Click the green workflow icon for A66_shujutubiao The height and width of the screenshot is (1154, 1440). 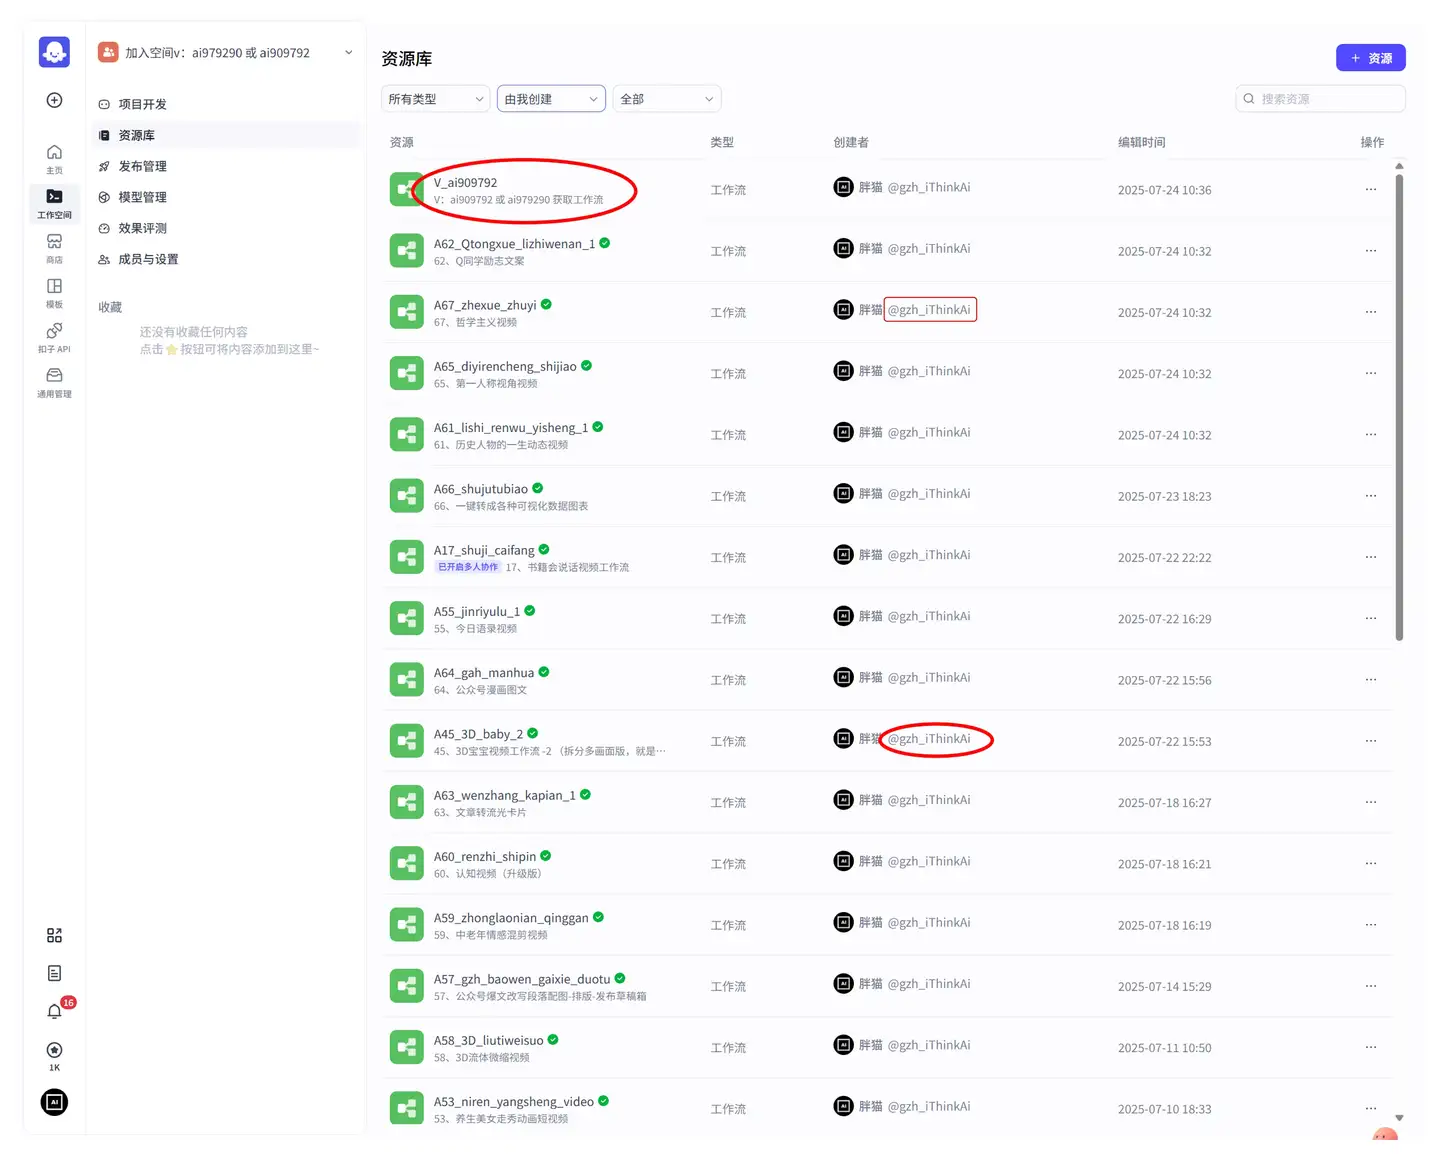pos(406,495)
